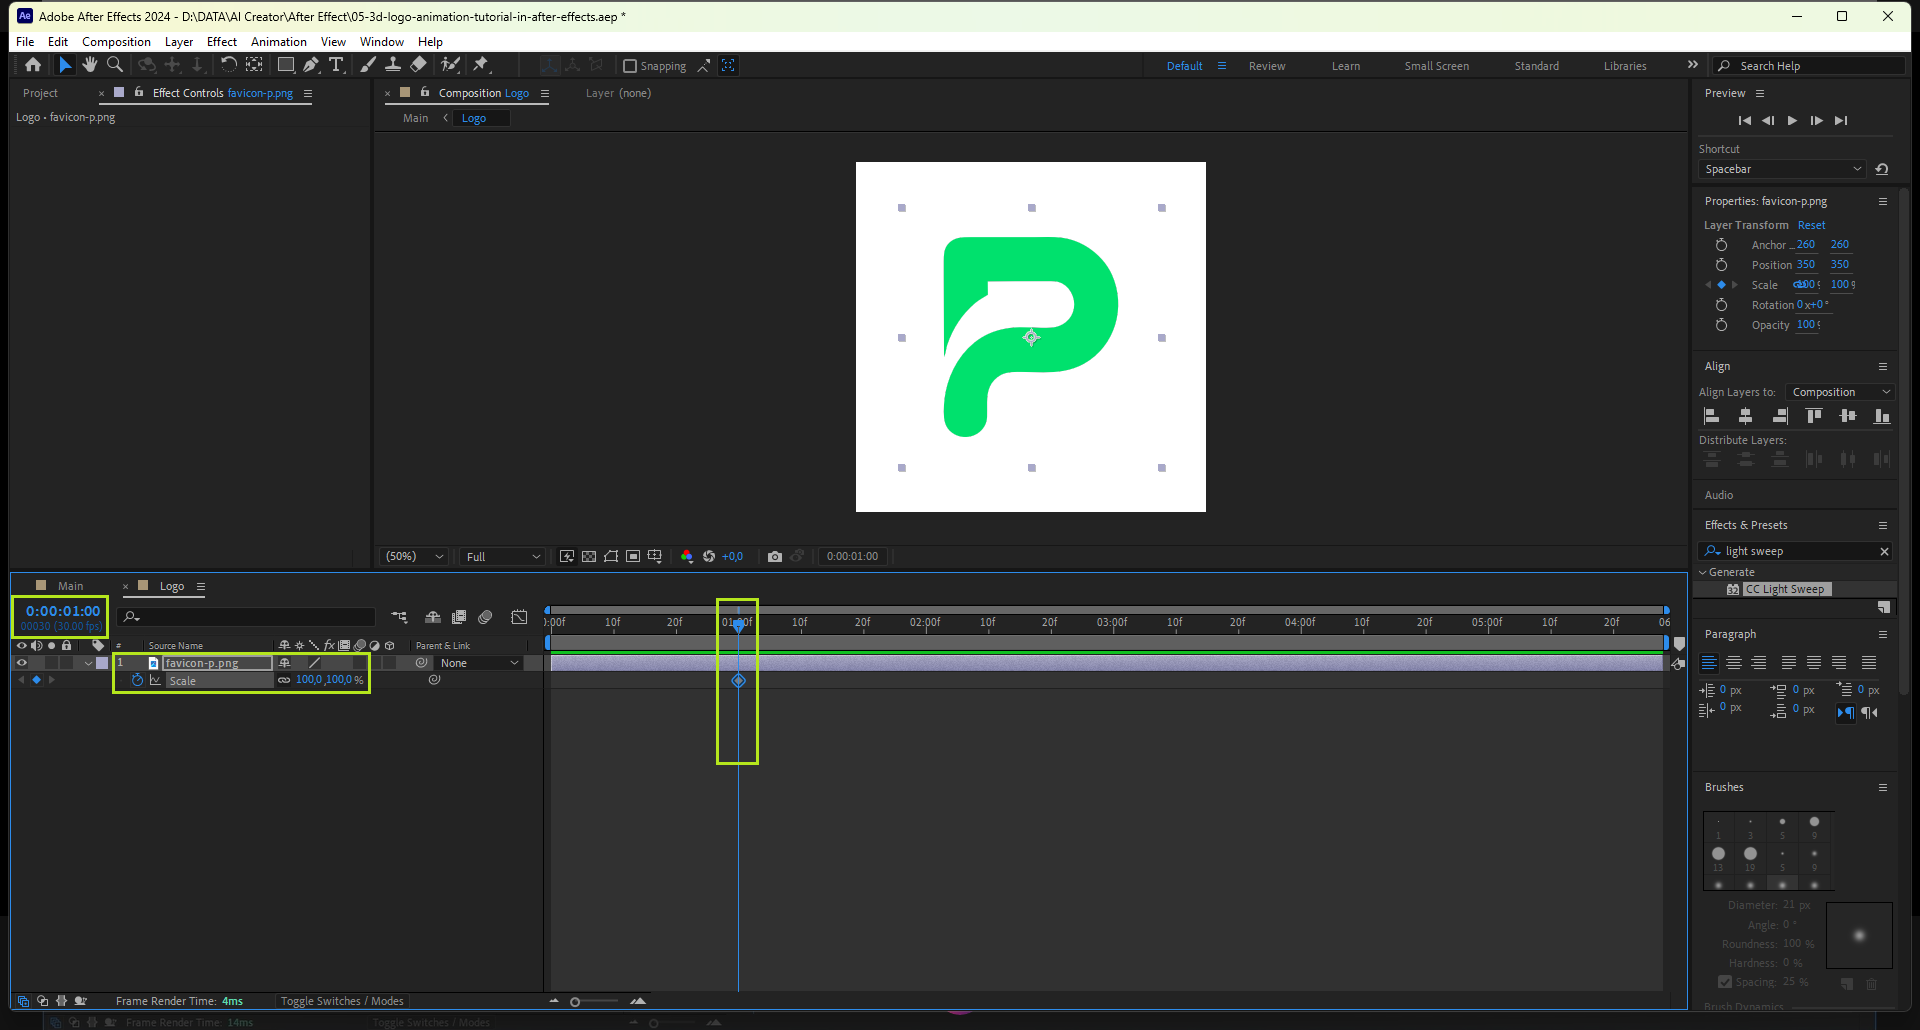
Task: Open the Full resolution dropdown
Action: tap(503, 557)
